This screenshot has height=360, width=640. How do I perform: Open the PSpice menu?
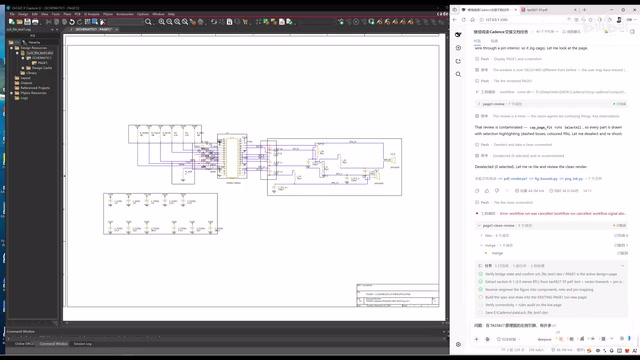pyautogui.click(x=108, y=14)
